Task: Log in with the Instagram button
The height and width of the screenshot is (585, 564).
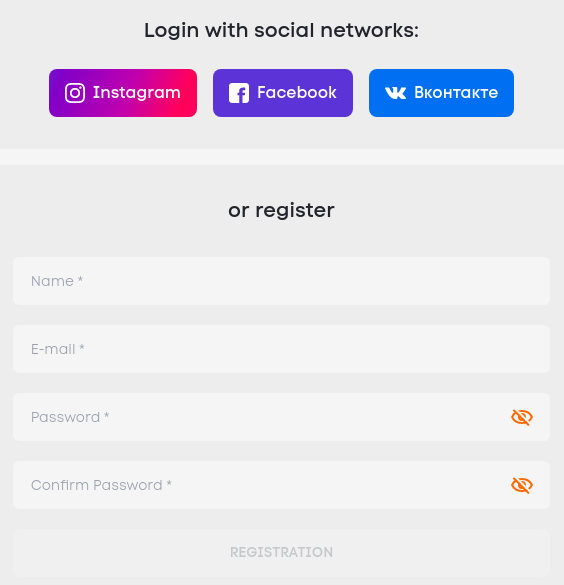Action: 123,93
